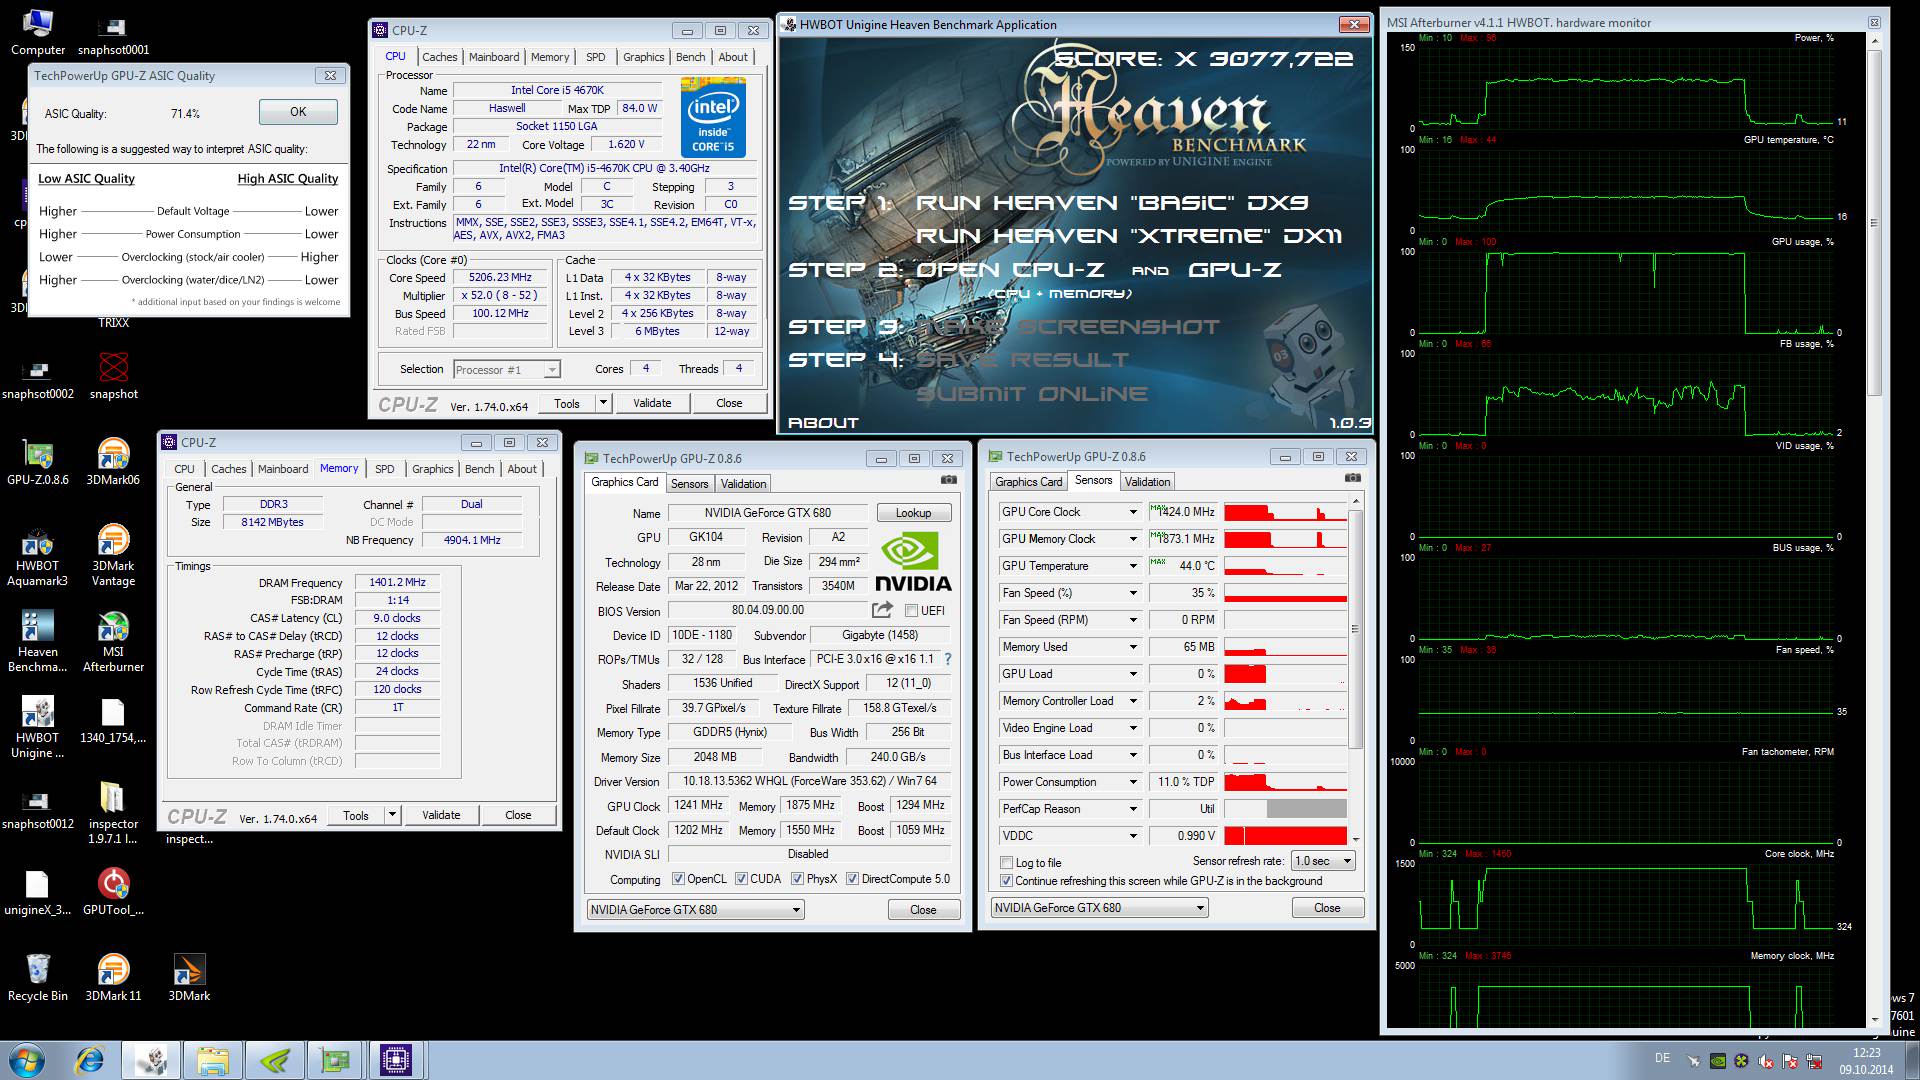Click Lookup button in GPU-Z
The image size is (1920, 1080).
pyautogui.click(x=913, y=513)
